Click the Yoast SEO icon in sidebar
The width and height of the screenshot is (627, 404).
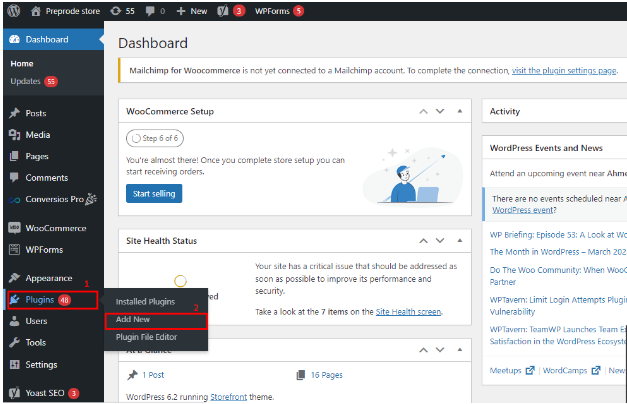(x=14, y=393)
